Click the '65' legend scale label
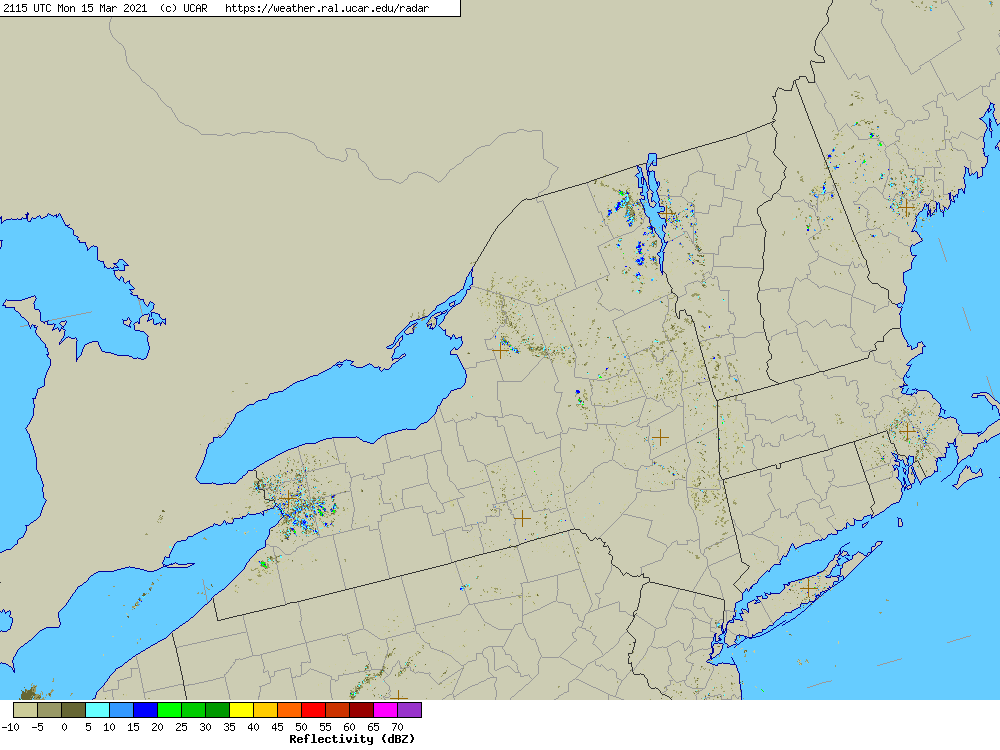 [x=373, y=727]
